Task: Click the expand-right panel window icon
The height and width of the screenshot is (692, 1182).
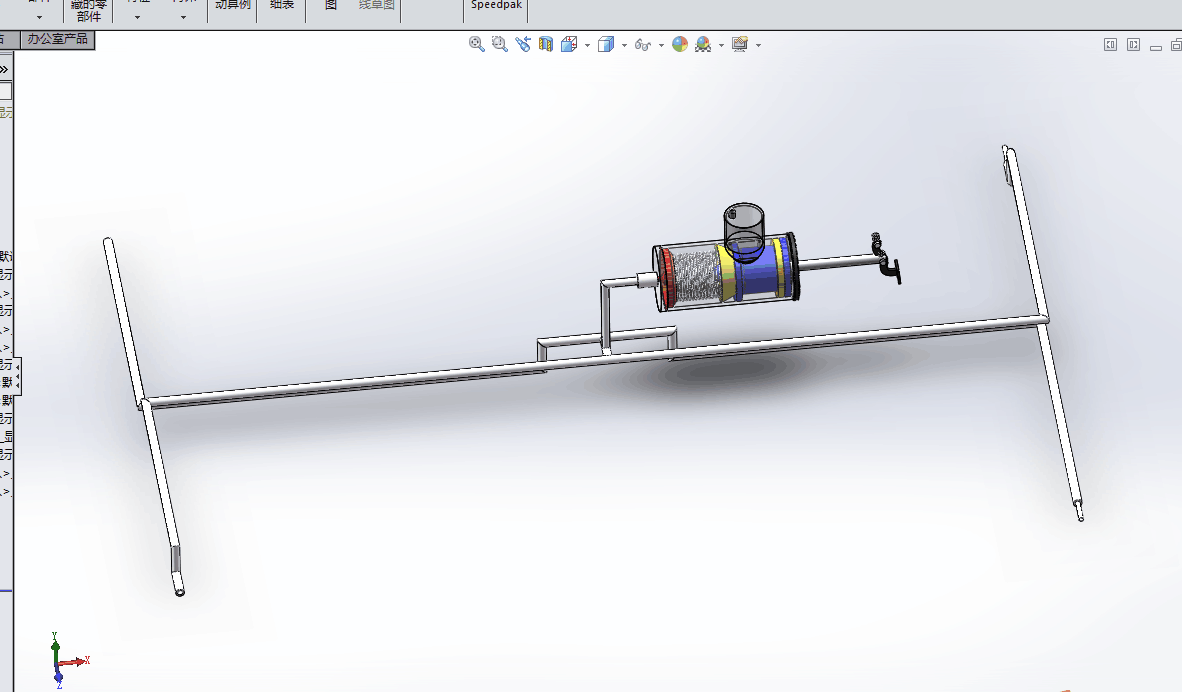Action: tap(1133, 45)
